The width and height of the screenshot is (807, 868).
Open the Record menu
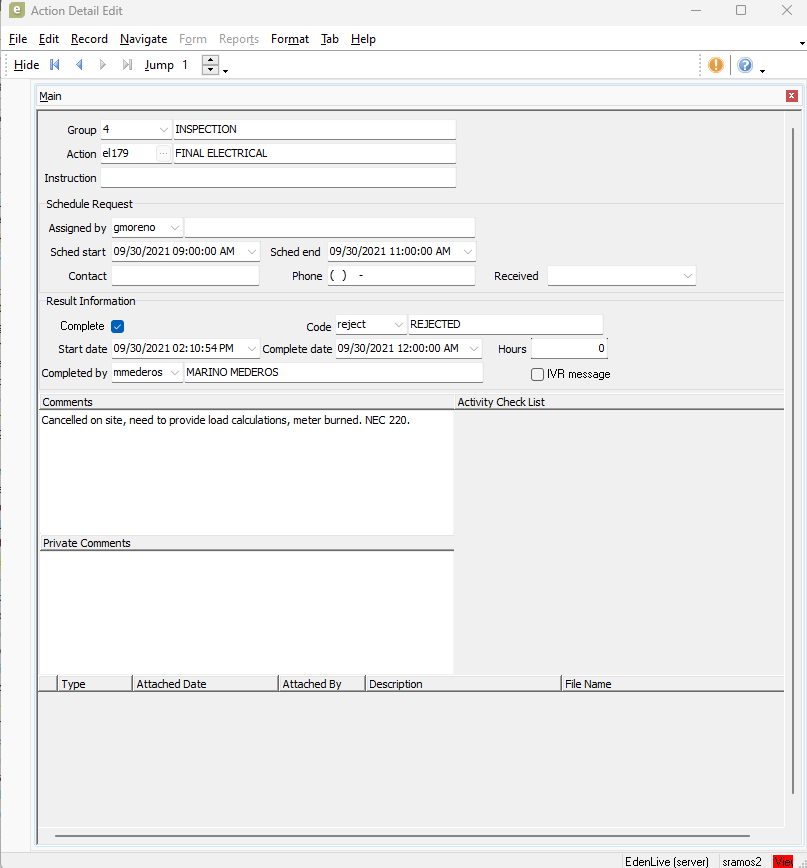[x=89, y=39]
